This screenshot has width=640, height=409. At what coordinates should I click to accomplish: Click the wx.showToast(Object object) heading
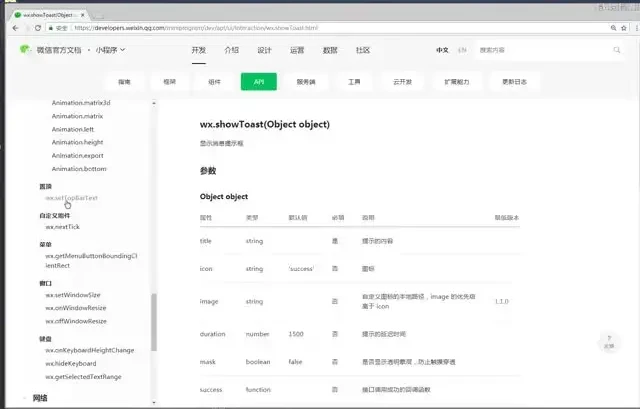pos(264,124)
